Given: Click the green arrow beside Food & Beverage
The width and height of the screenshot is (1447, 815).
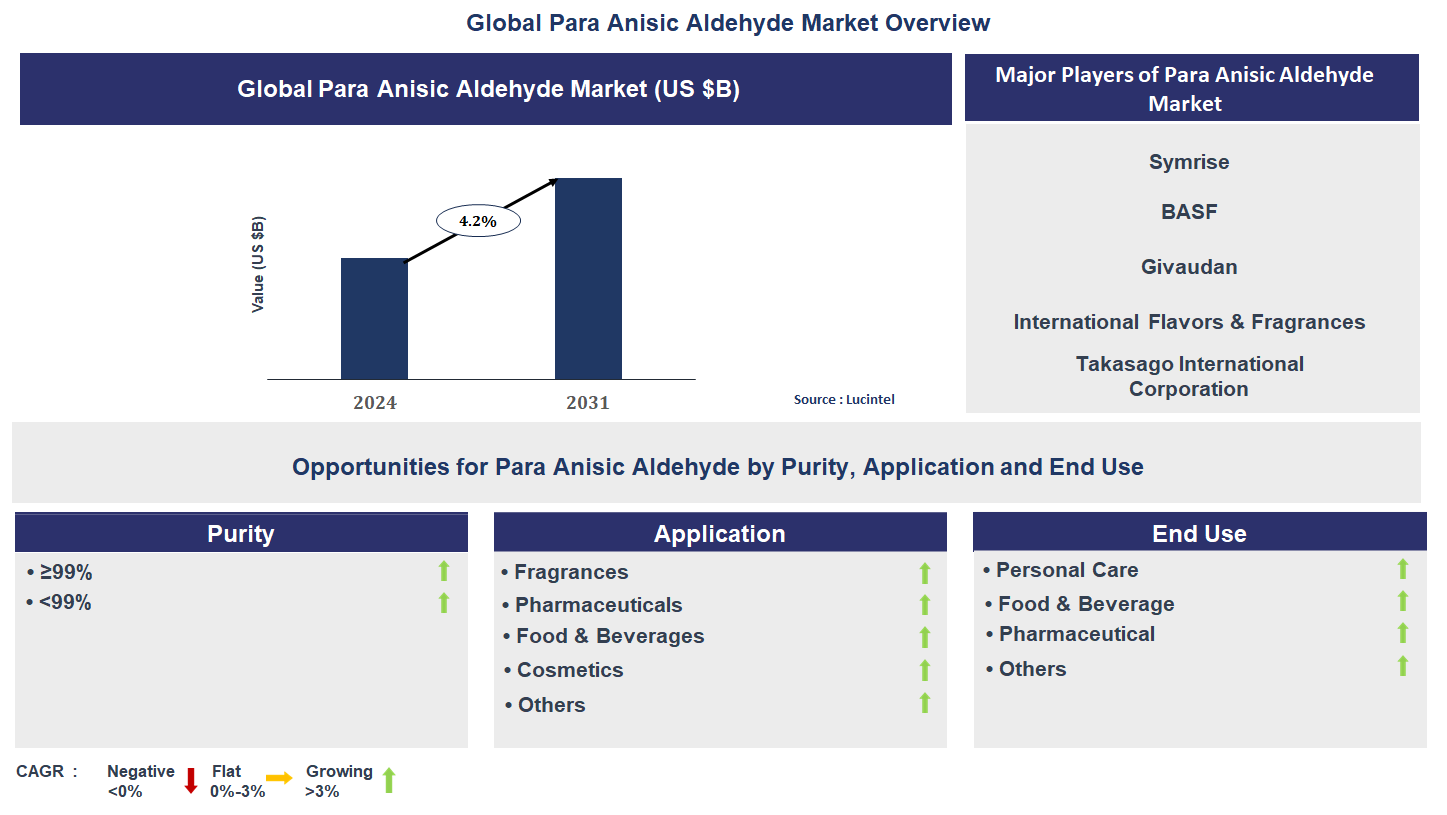Looking at the screenshot, I should point(1404,602).
